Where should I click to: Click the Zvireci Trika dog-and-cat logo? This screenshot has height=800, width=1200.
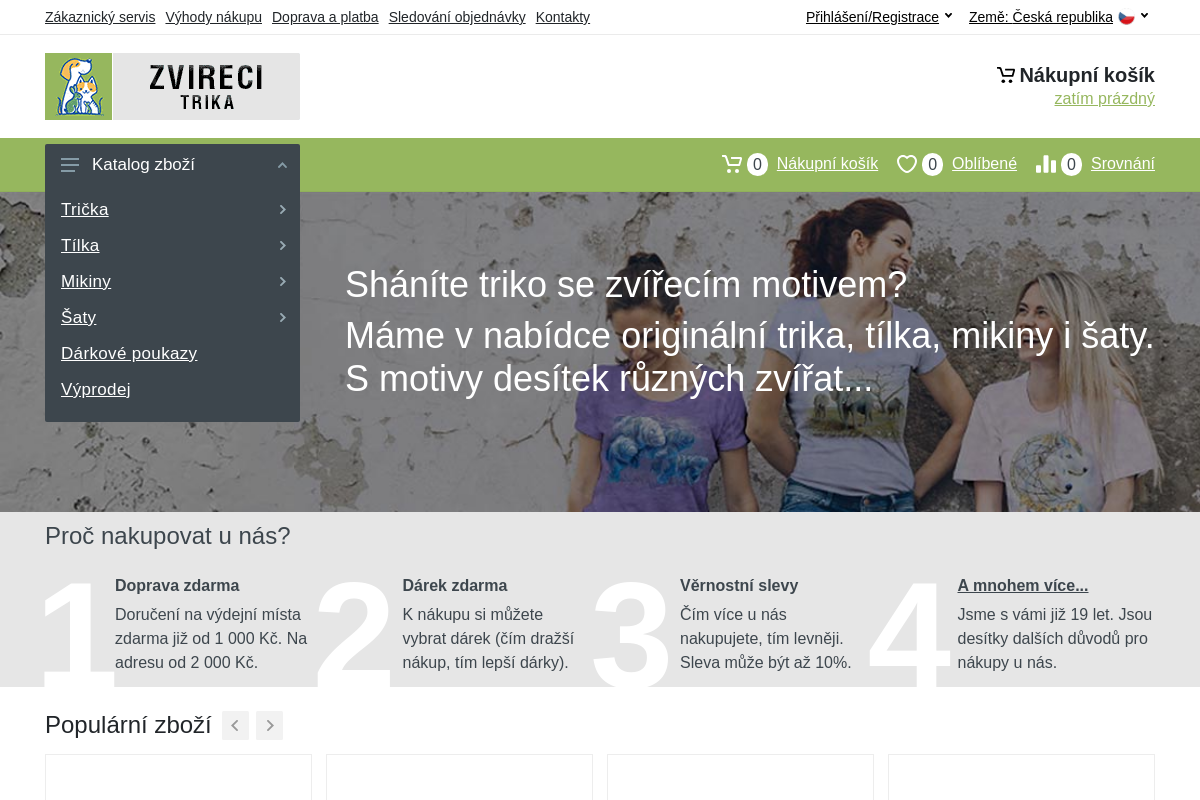point(78,86)
